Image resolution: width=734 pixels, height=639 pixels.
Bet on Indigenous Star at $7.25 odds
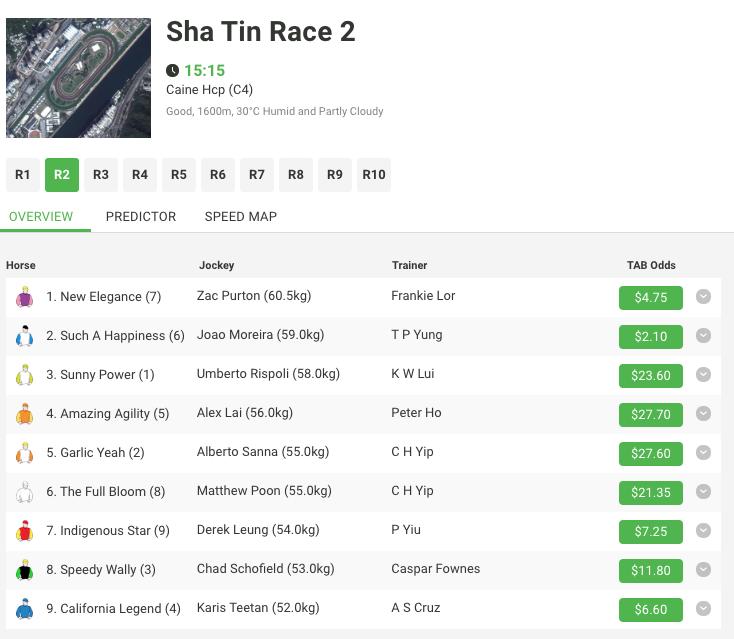(651, 531)
